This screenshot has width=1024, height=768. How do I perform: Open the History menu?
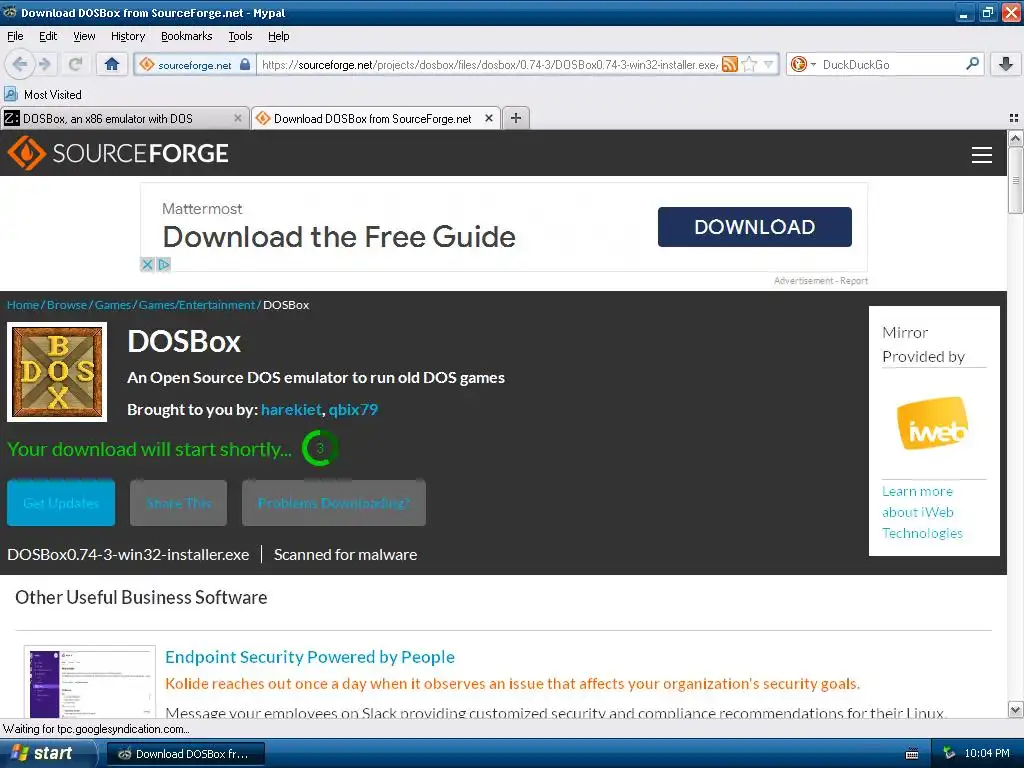[x=128, y=37]
